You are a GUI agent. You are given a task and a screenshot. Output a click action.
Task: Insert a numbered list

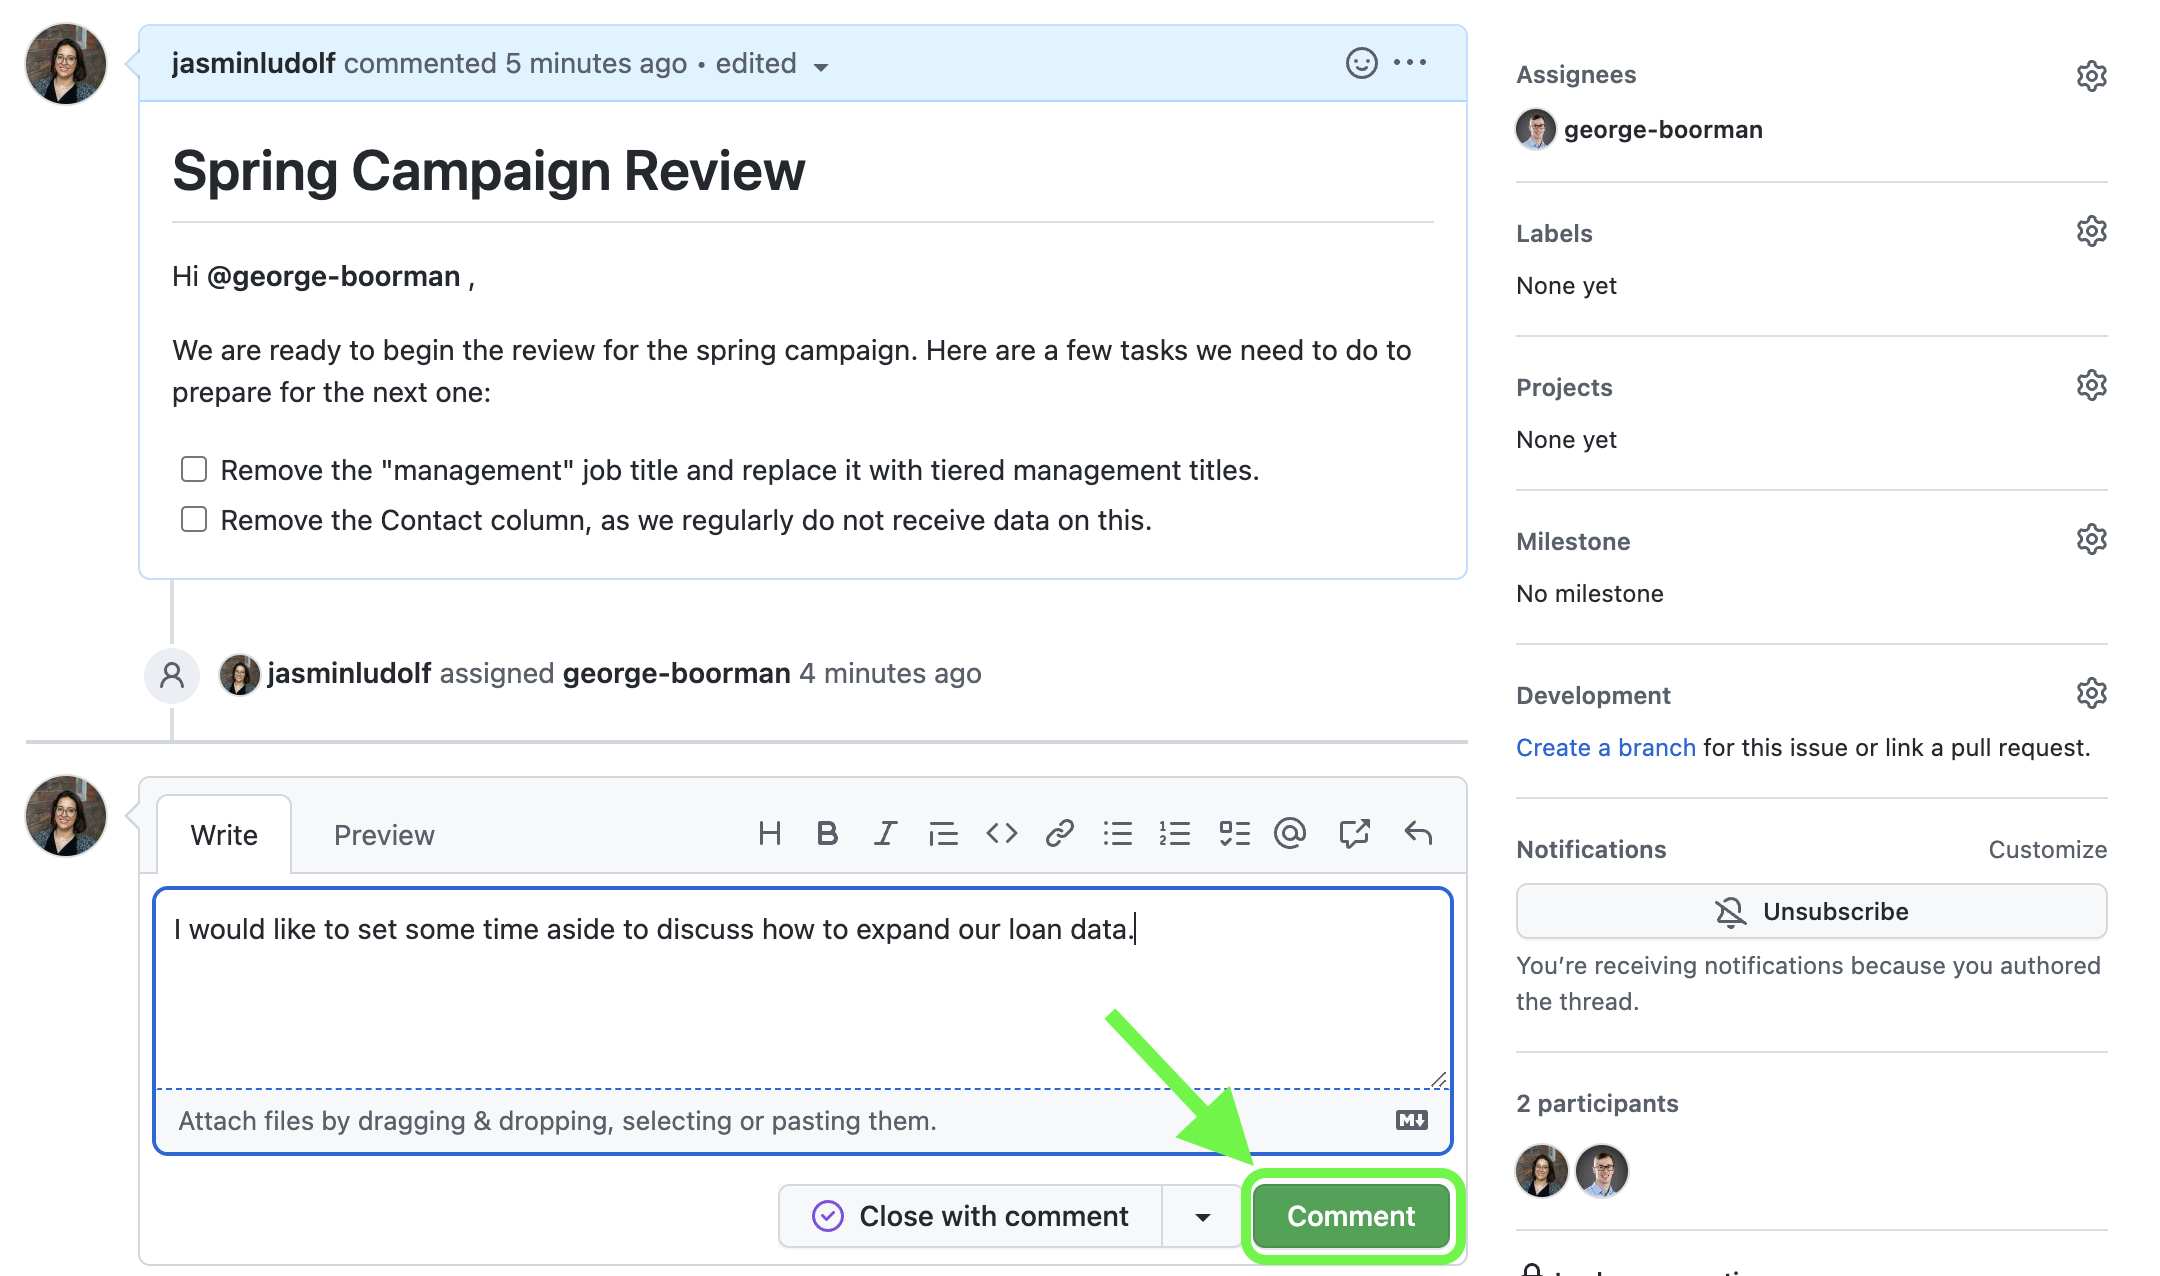click(x=1175, y=833)
